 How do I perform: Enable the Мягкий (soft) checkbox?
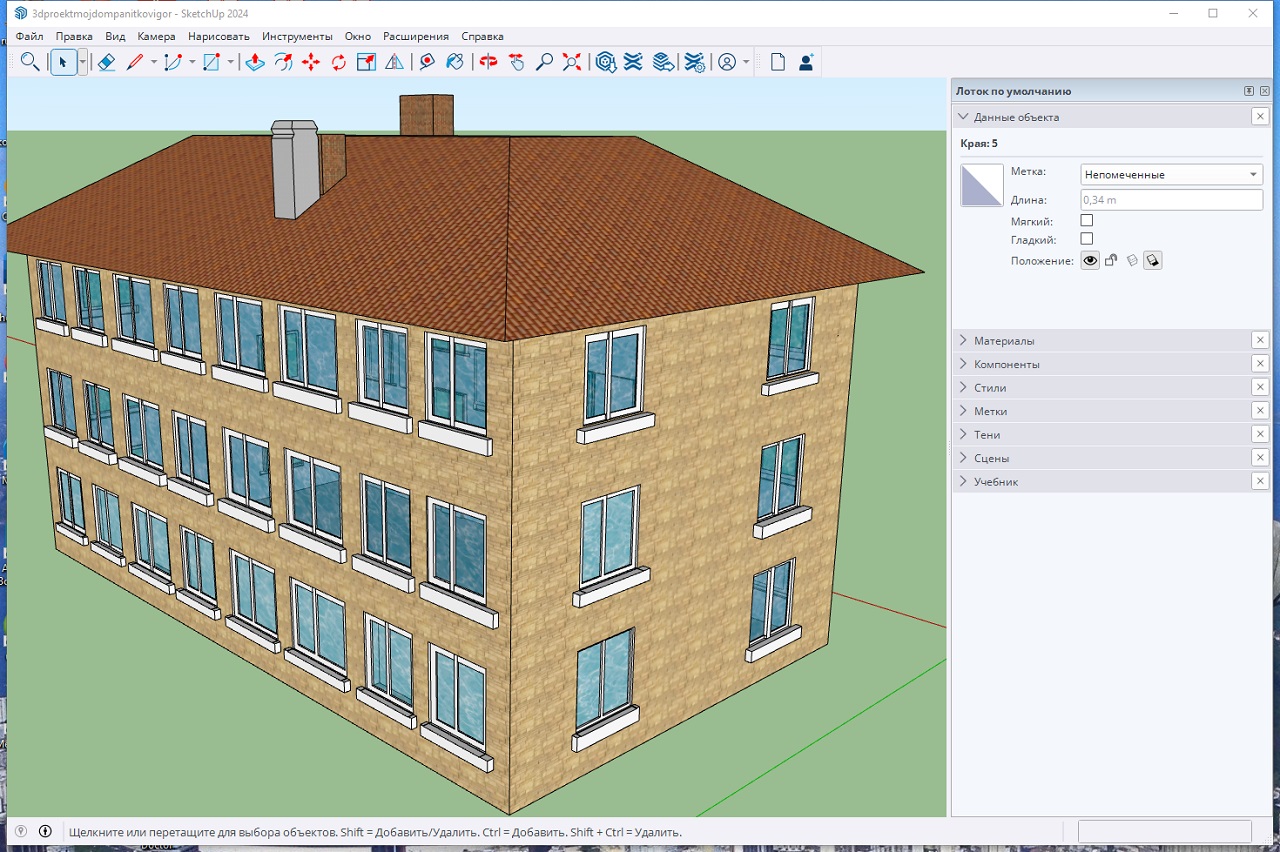pos(1087,220)
